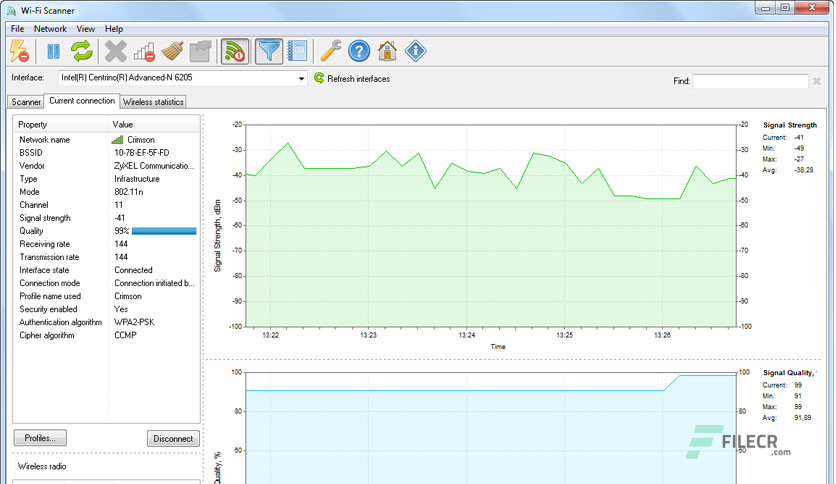The height and width of the screenshot is (484, 836).
Task: Click Refresh interfaces
Action: coord(352,78)
